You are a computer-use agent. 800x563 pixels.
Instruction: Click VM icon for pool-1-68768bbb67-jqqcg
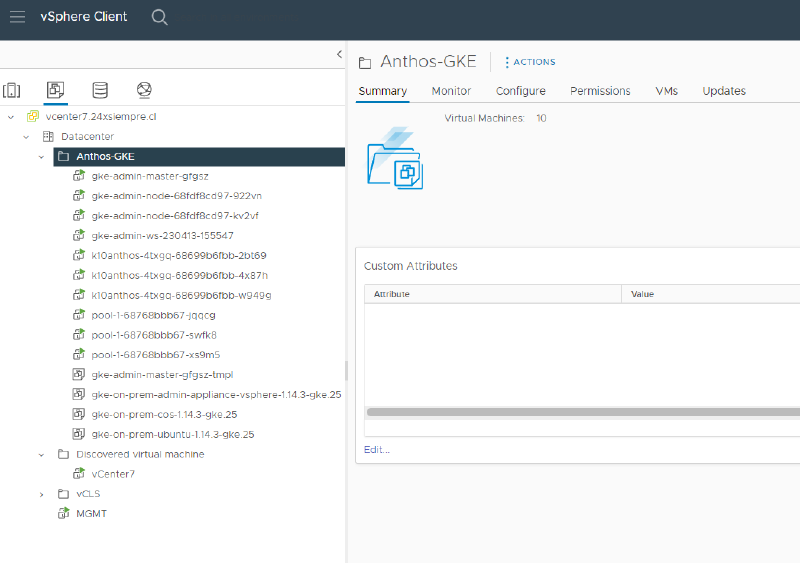[x=79, y=315]
